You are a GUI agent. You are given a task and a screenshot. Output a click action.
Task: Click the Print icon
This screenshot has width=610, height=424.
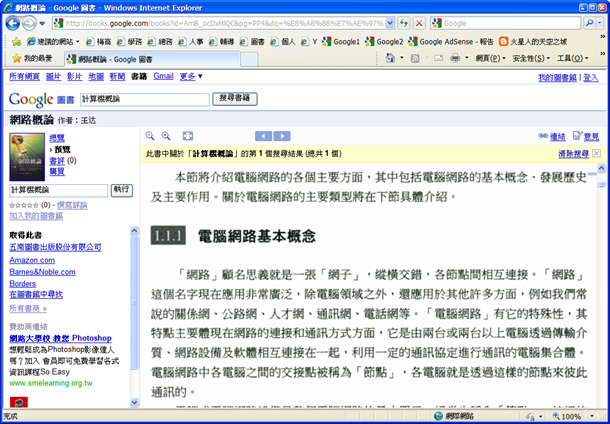pos(455,58)
